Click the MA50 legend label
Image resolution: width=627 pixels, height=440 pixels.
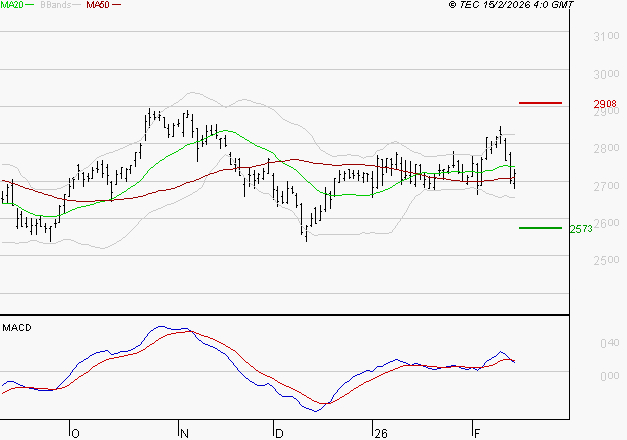pyautogui.click(x=98, y=5)
